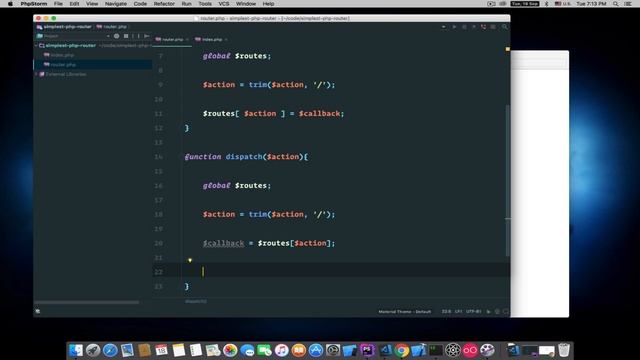Screen dimensions: 640x360
Task: Open FaceTime from the Dock
Action: [264, 350]
